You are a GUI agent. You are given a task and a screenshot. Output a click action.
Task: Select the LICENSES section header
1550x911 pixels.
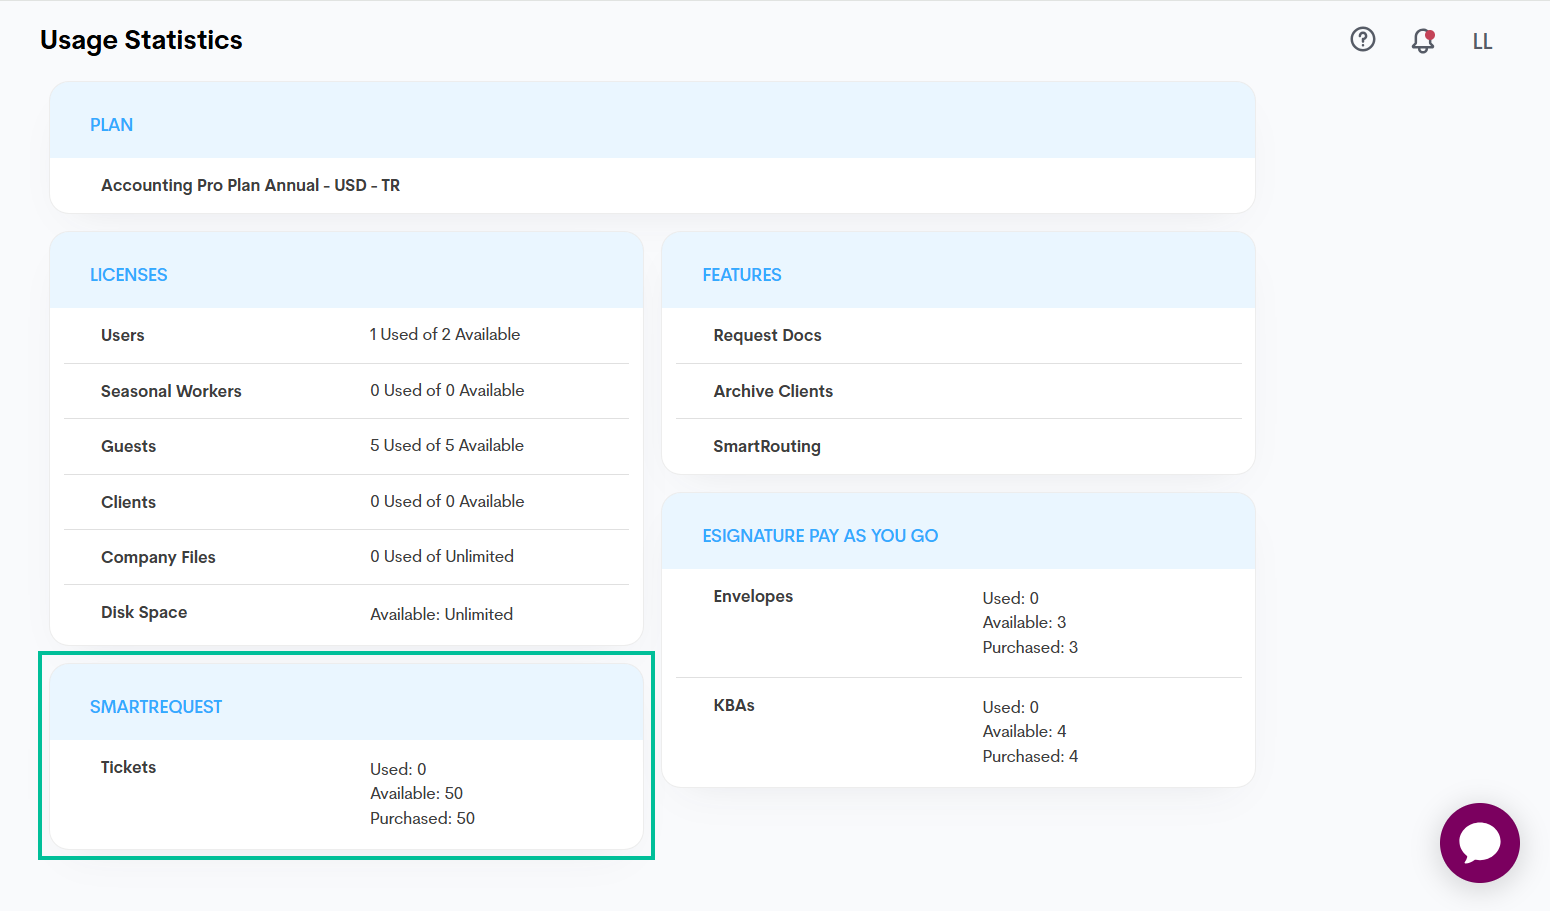click(129, 274)
